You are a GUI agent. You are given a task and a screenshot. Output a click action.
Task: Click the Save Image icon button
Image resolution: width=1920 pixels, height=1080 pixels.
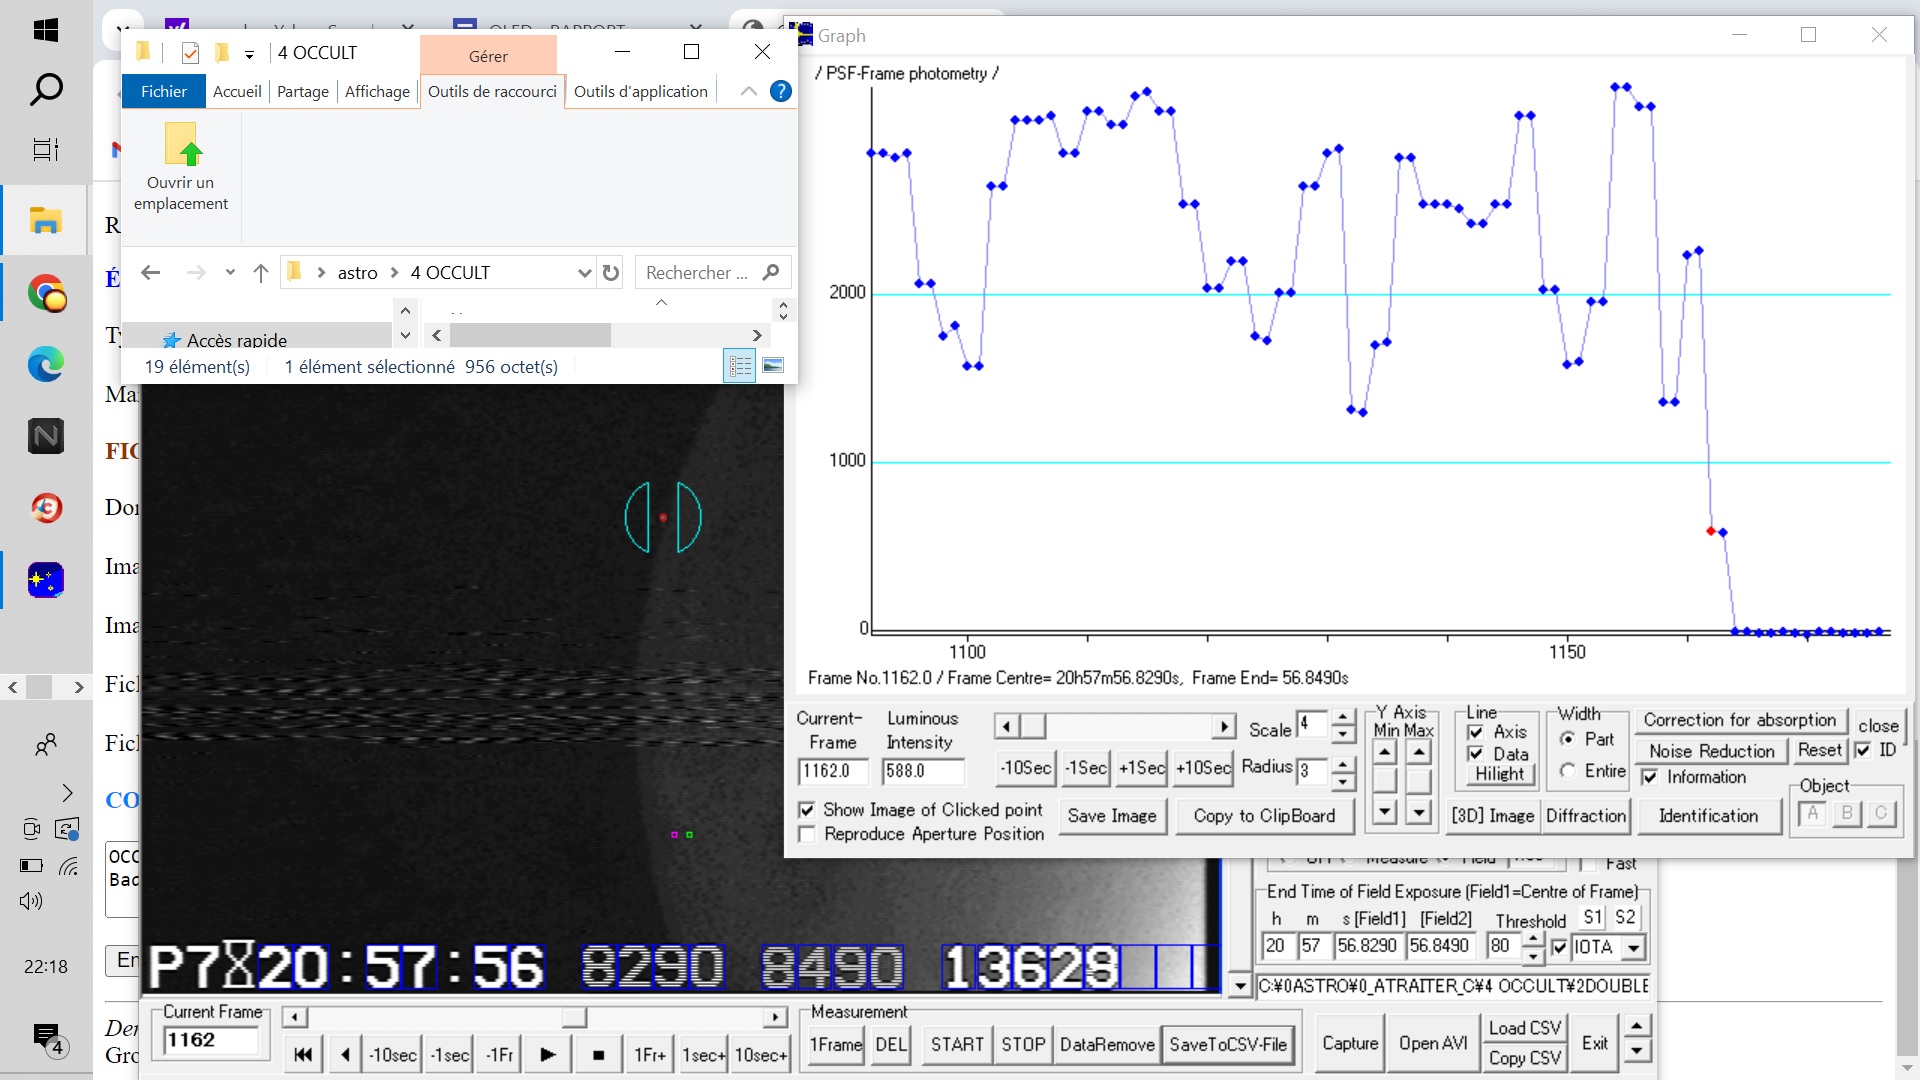point(1112,815)
